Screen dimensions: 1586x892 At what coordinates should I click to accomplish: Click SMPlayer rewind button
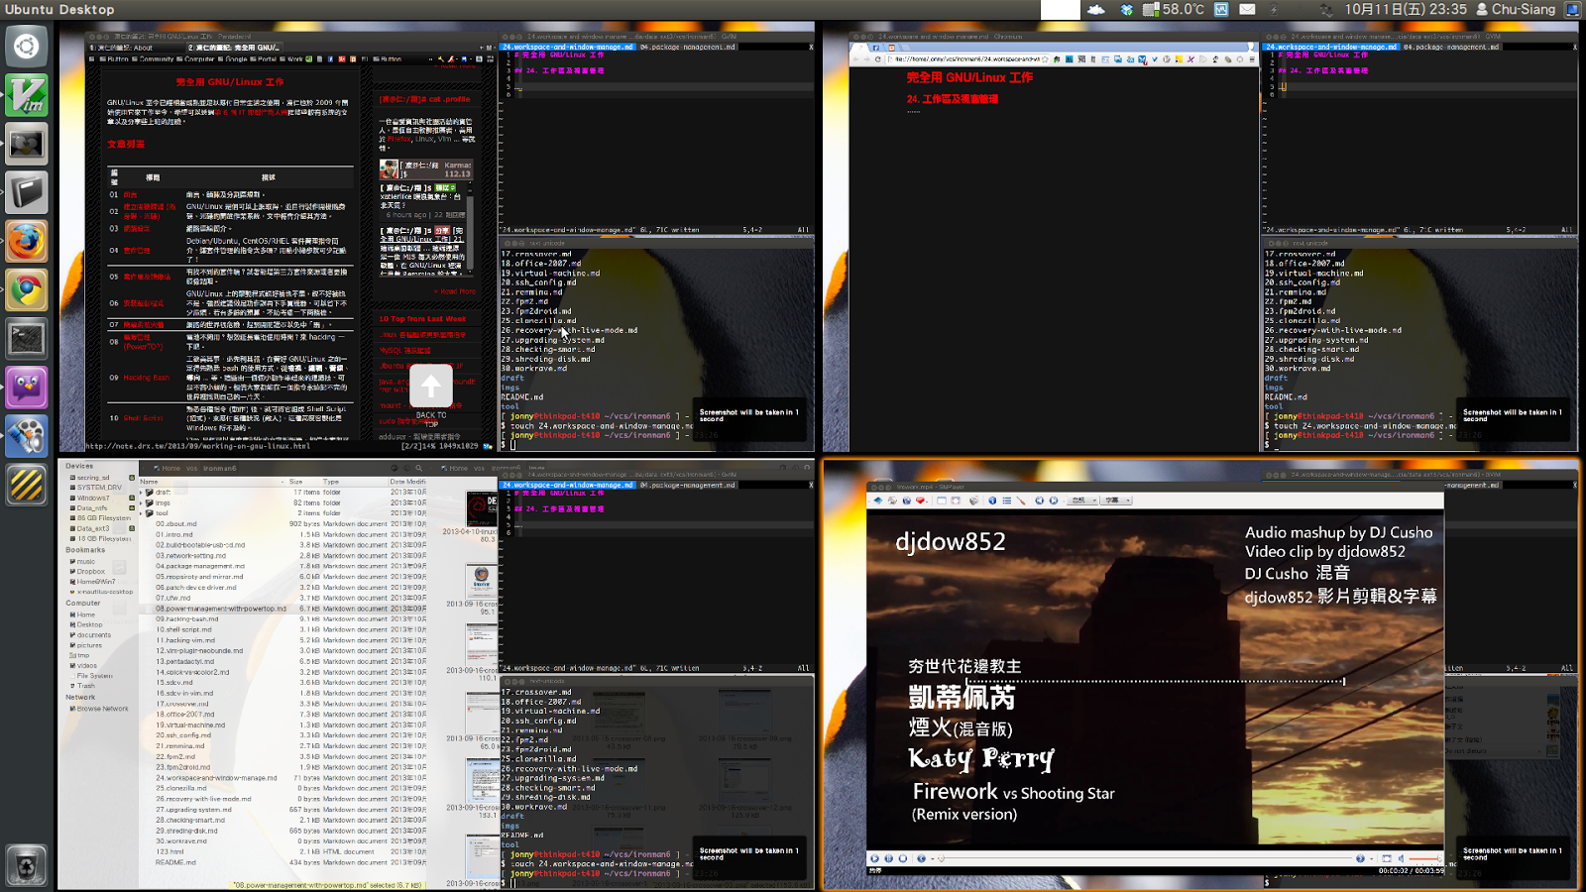(921, 858)
